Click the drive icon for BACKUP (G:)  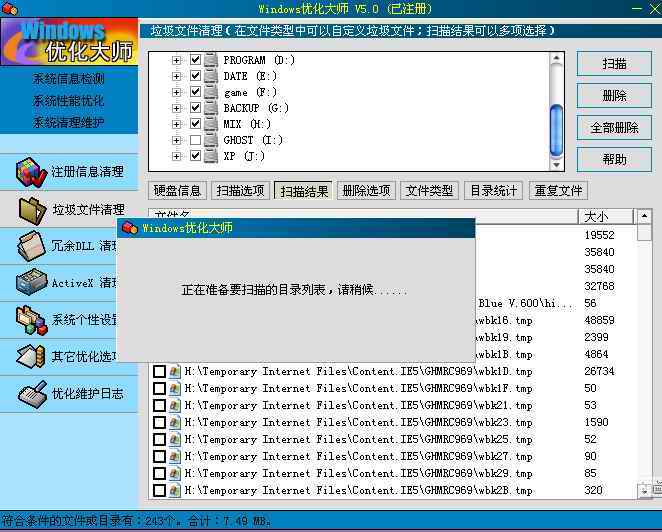(211, 109)
